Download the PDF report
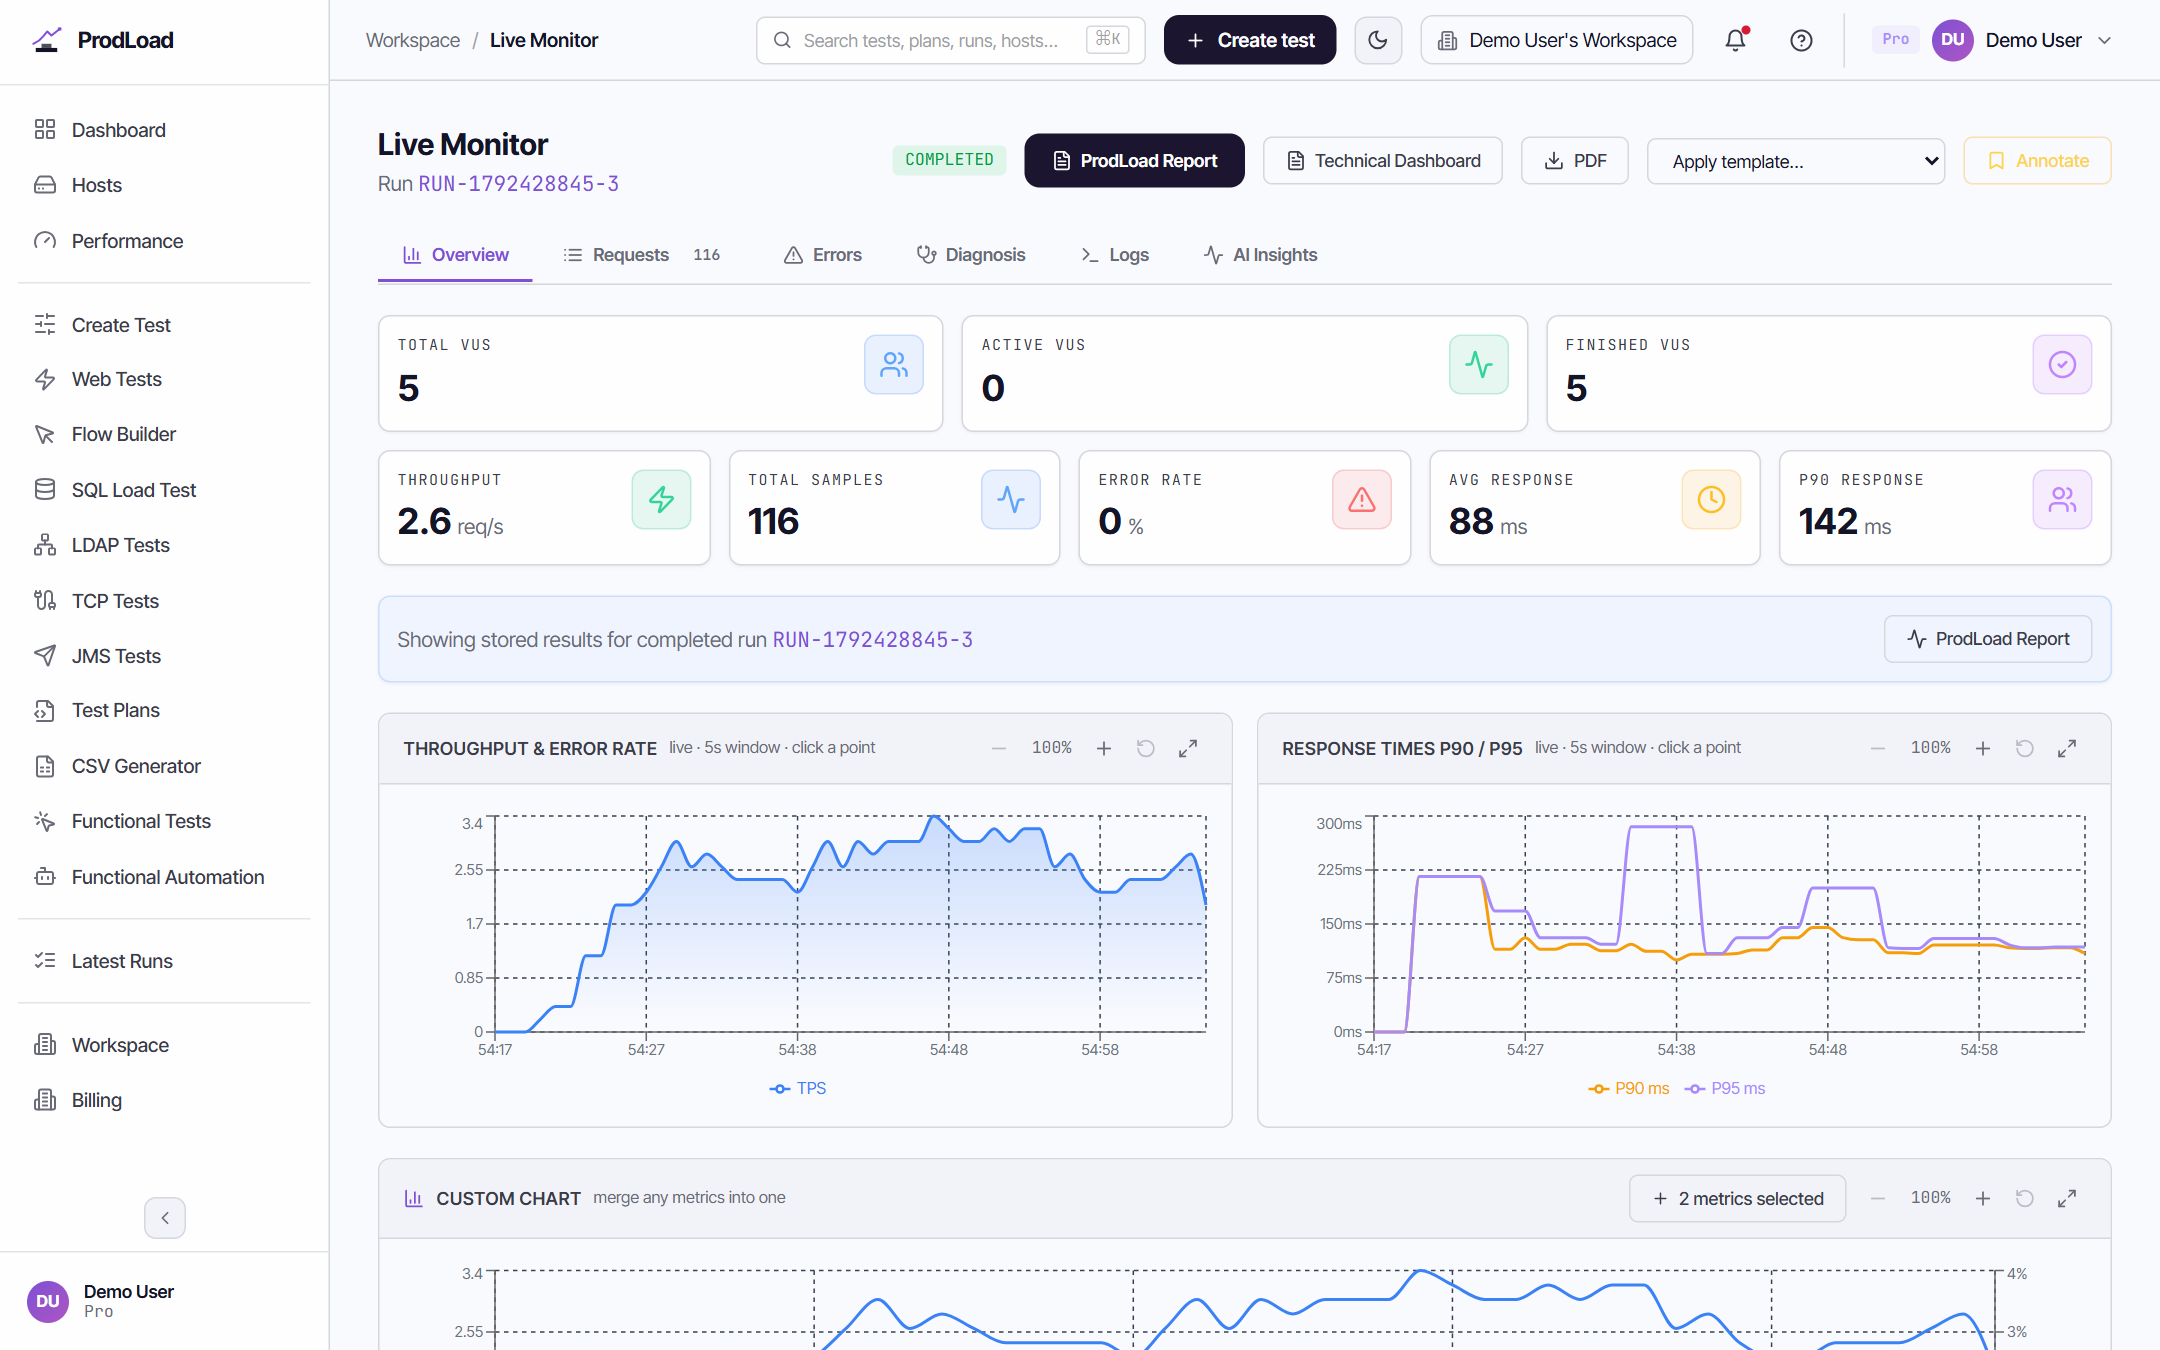The width and height of the screenshot is (2160, 1350). tap(1575, 161)
